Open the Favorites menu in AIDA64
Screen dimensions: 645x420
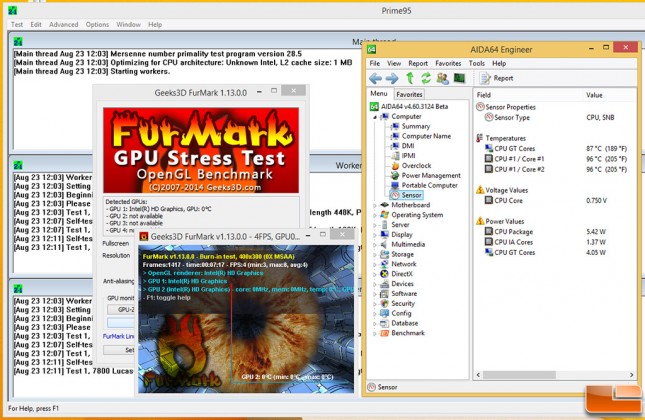click(448, 63)
